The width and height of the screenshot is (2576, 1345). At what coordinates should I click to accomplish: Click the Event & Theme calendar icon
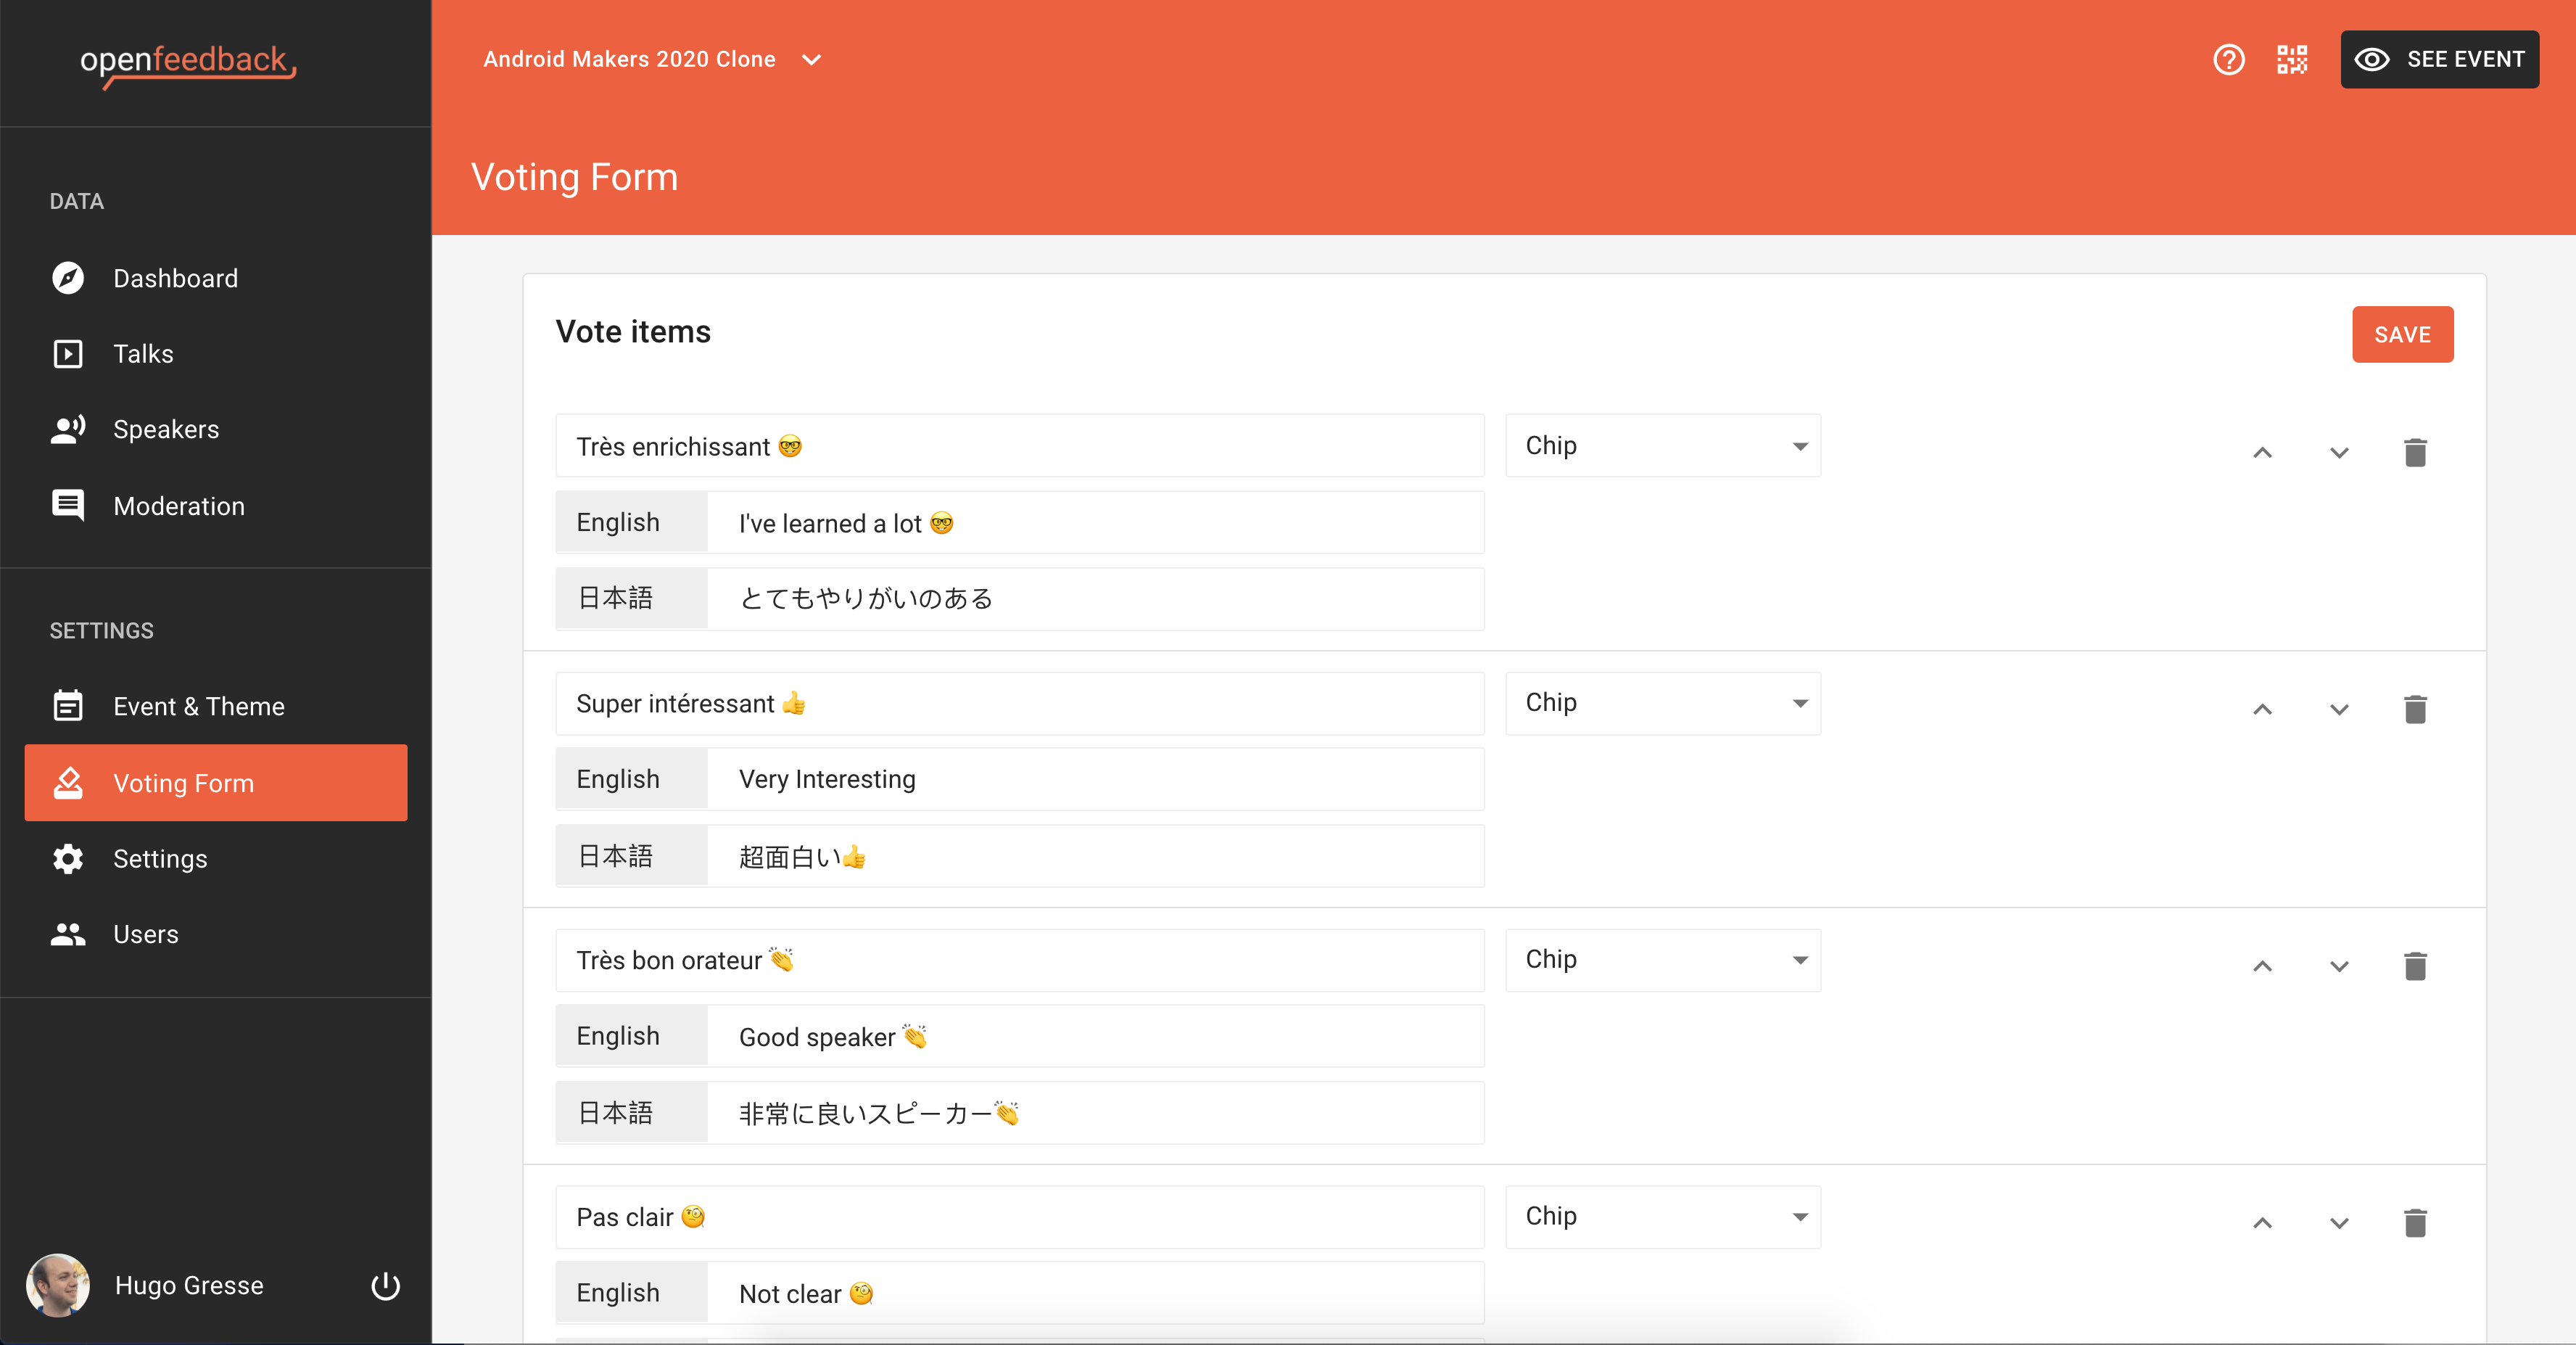point(67,705)
